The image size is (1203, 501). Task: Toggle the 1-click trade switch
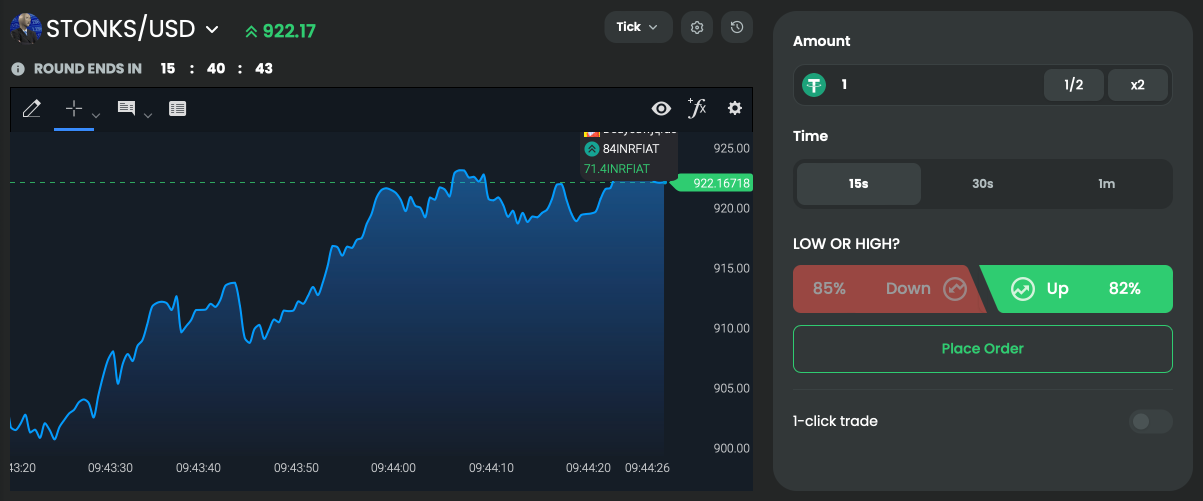[1151, 421]
